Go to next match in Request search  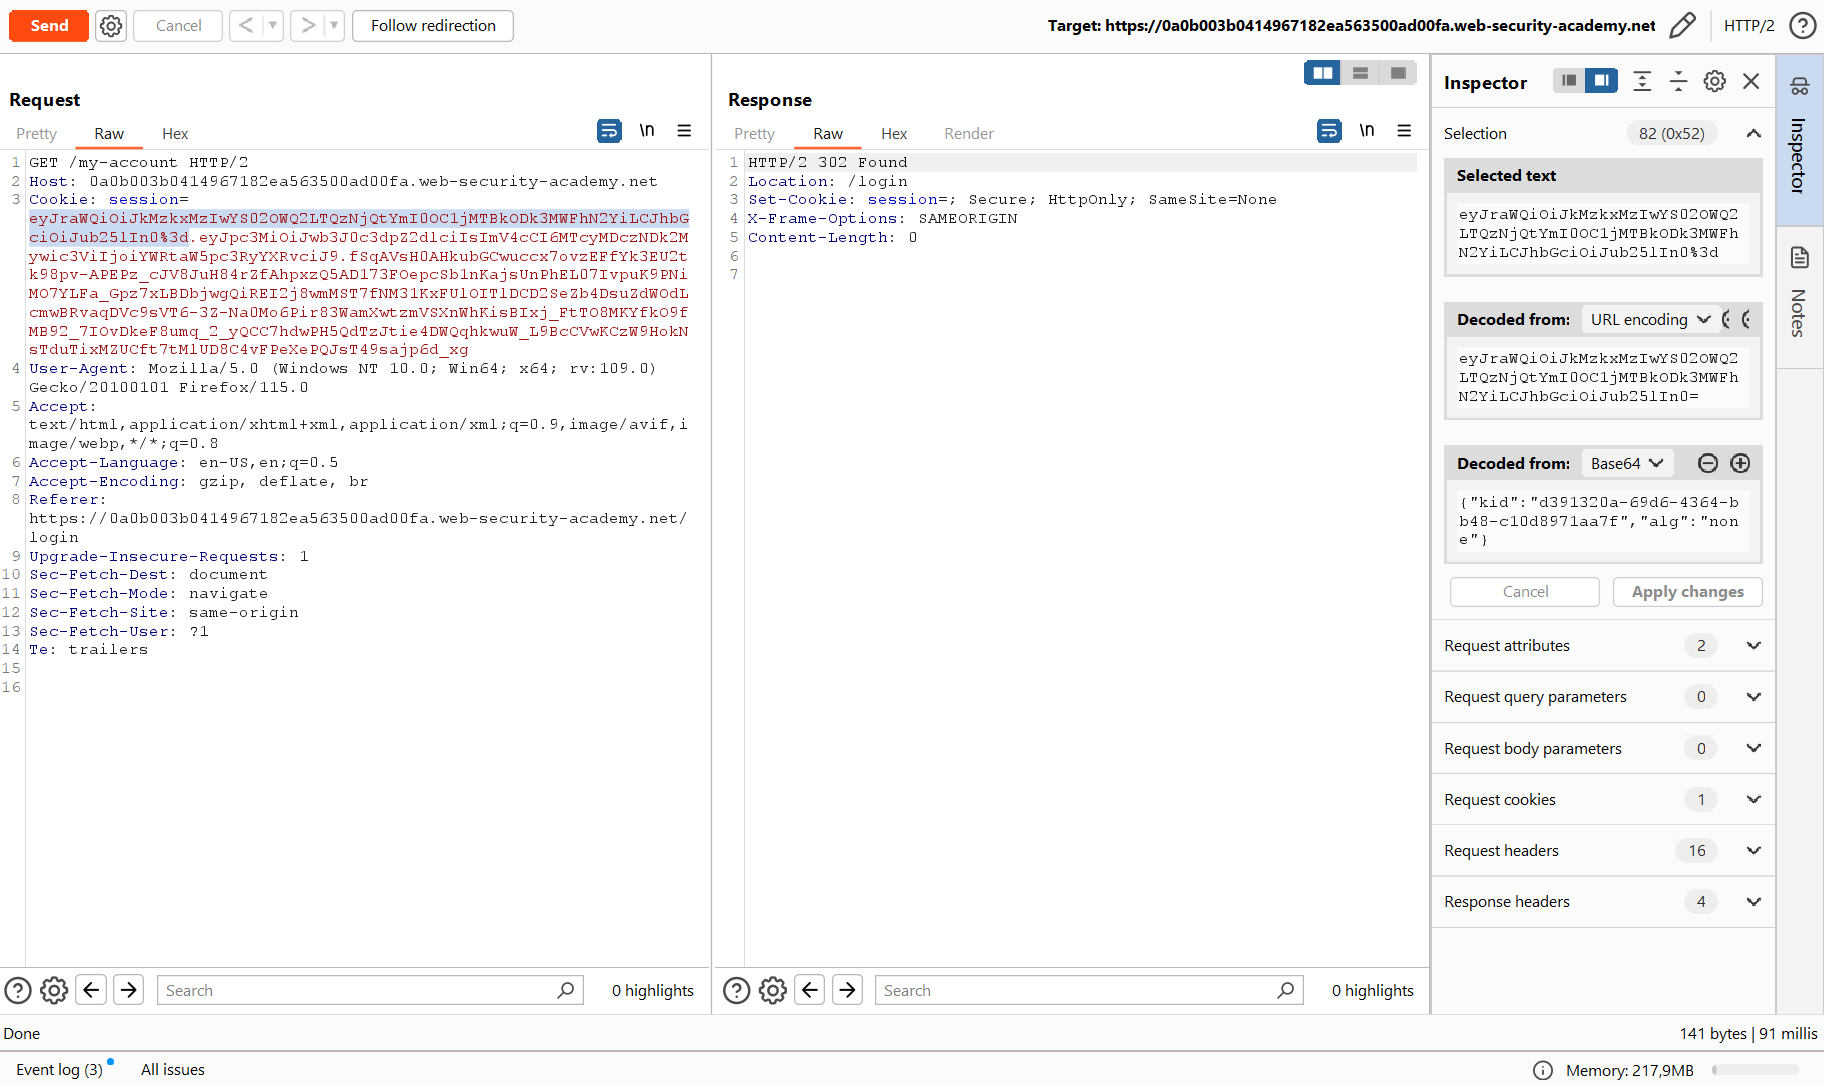[x=129, y=990]
